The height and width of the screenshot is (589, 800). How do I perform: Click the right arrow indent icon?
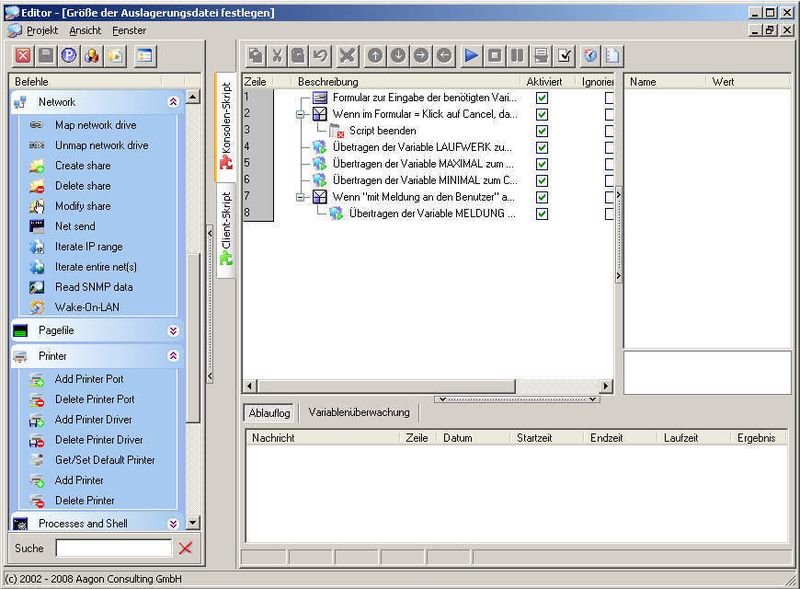click(x=421, y=55)
